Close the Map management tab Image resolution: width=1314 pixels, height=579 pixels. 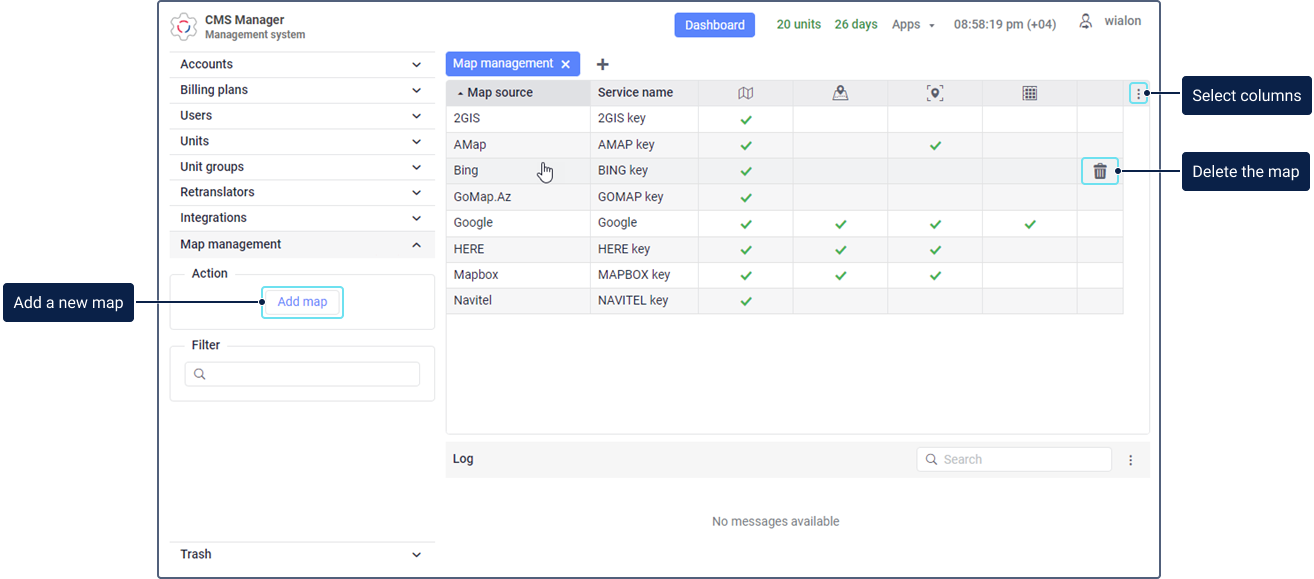565,64
